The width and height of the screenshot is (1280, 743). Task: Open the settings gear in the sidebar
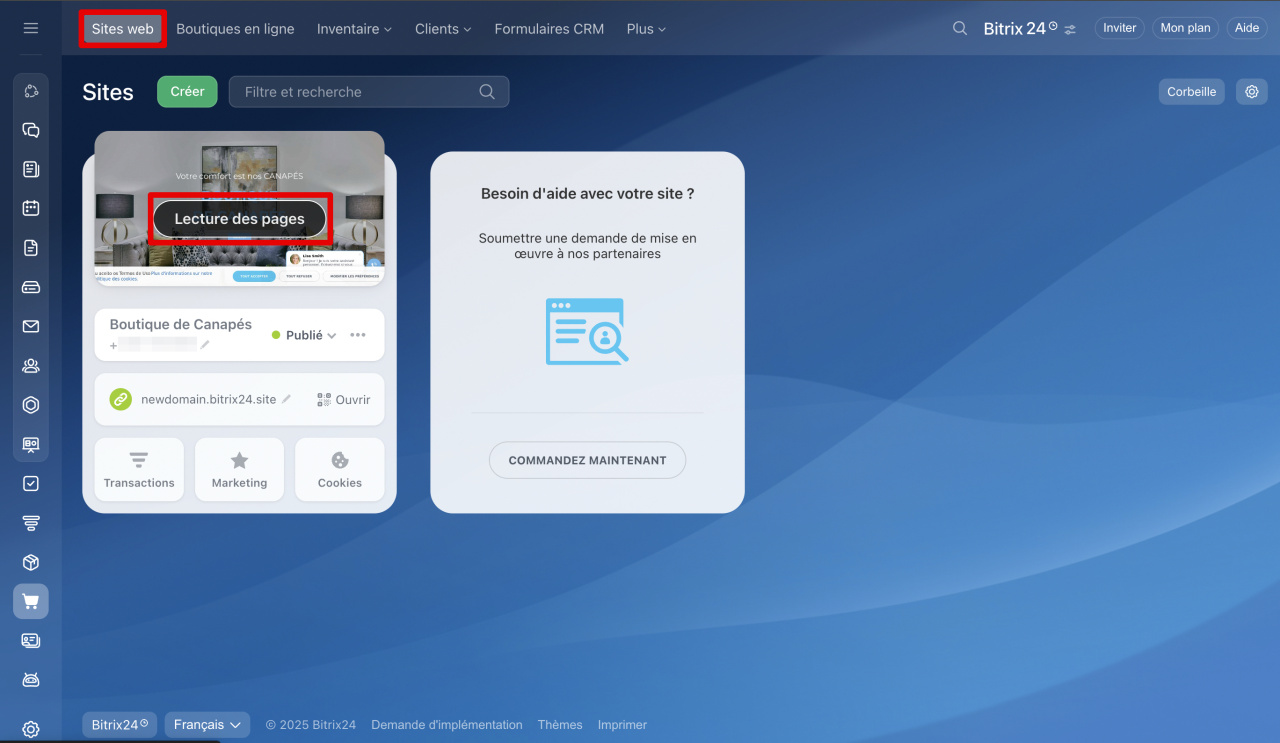[31, 729]
